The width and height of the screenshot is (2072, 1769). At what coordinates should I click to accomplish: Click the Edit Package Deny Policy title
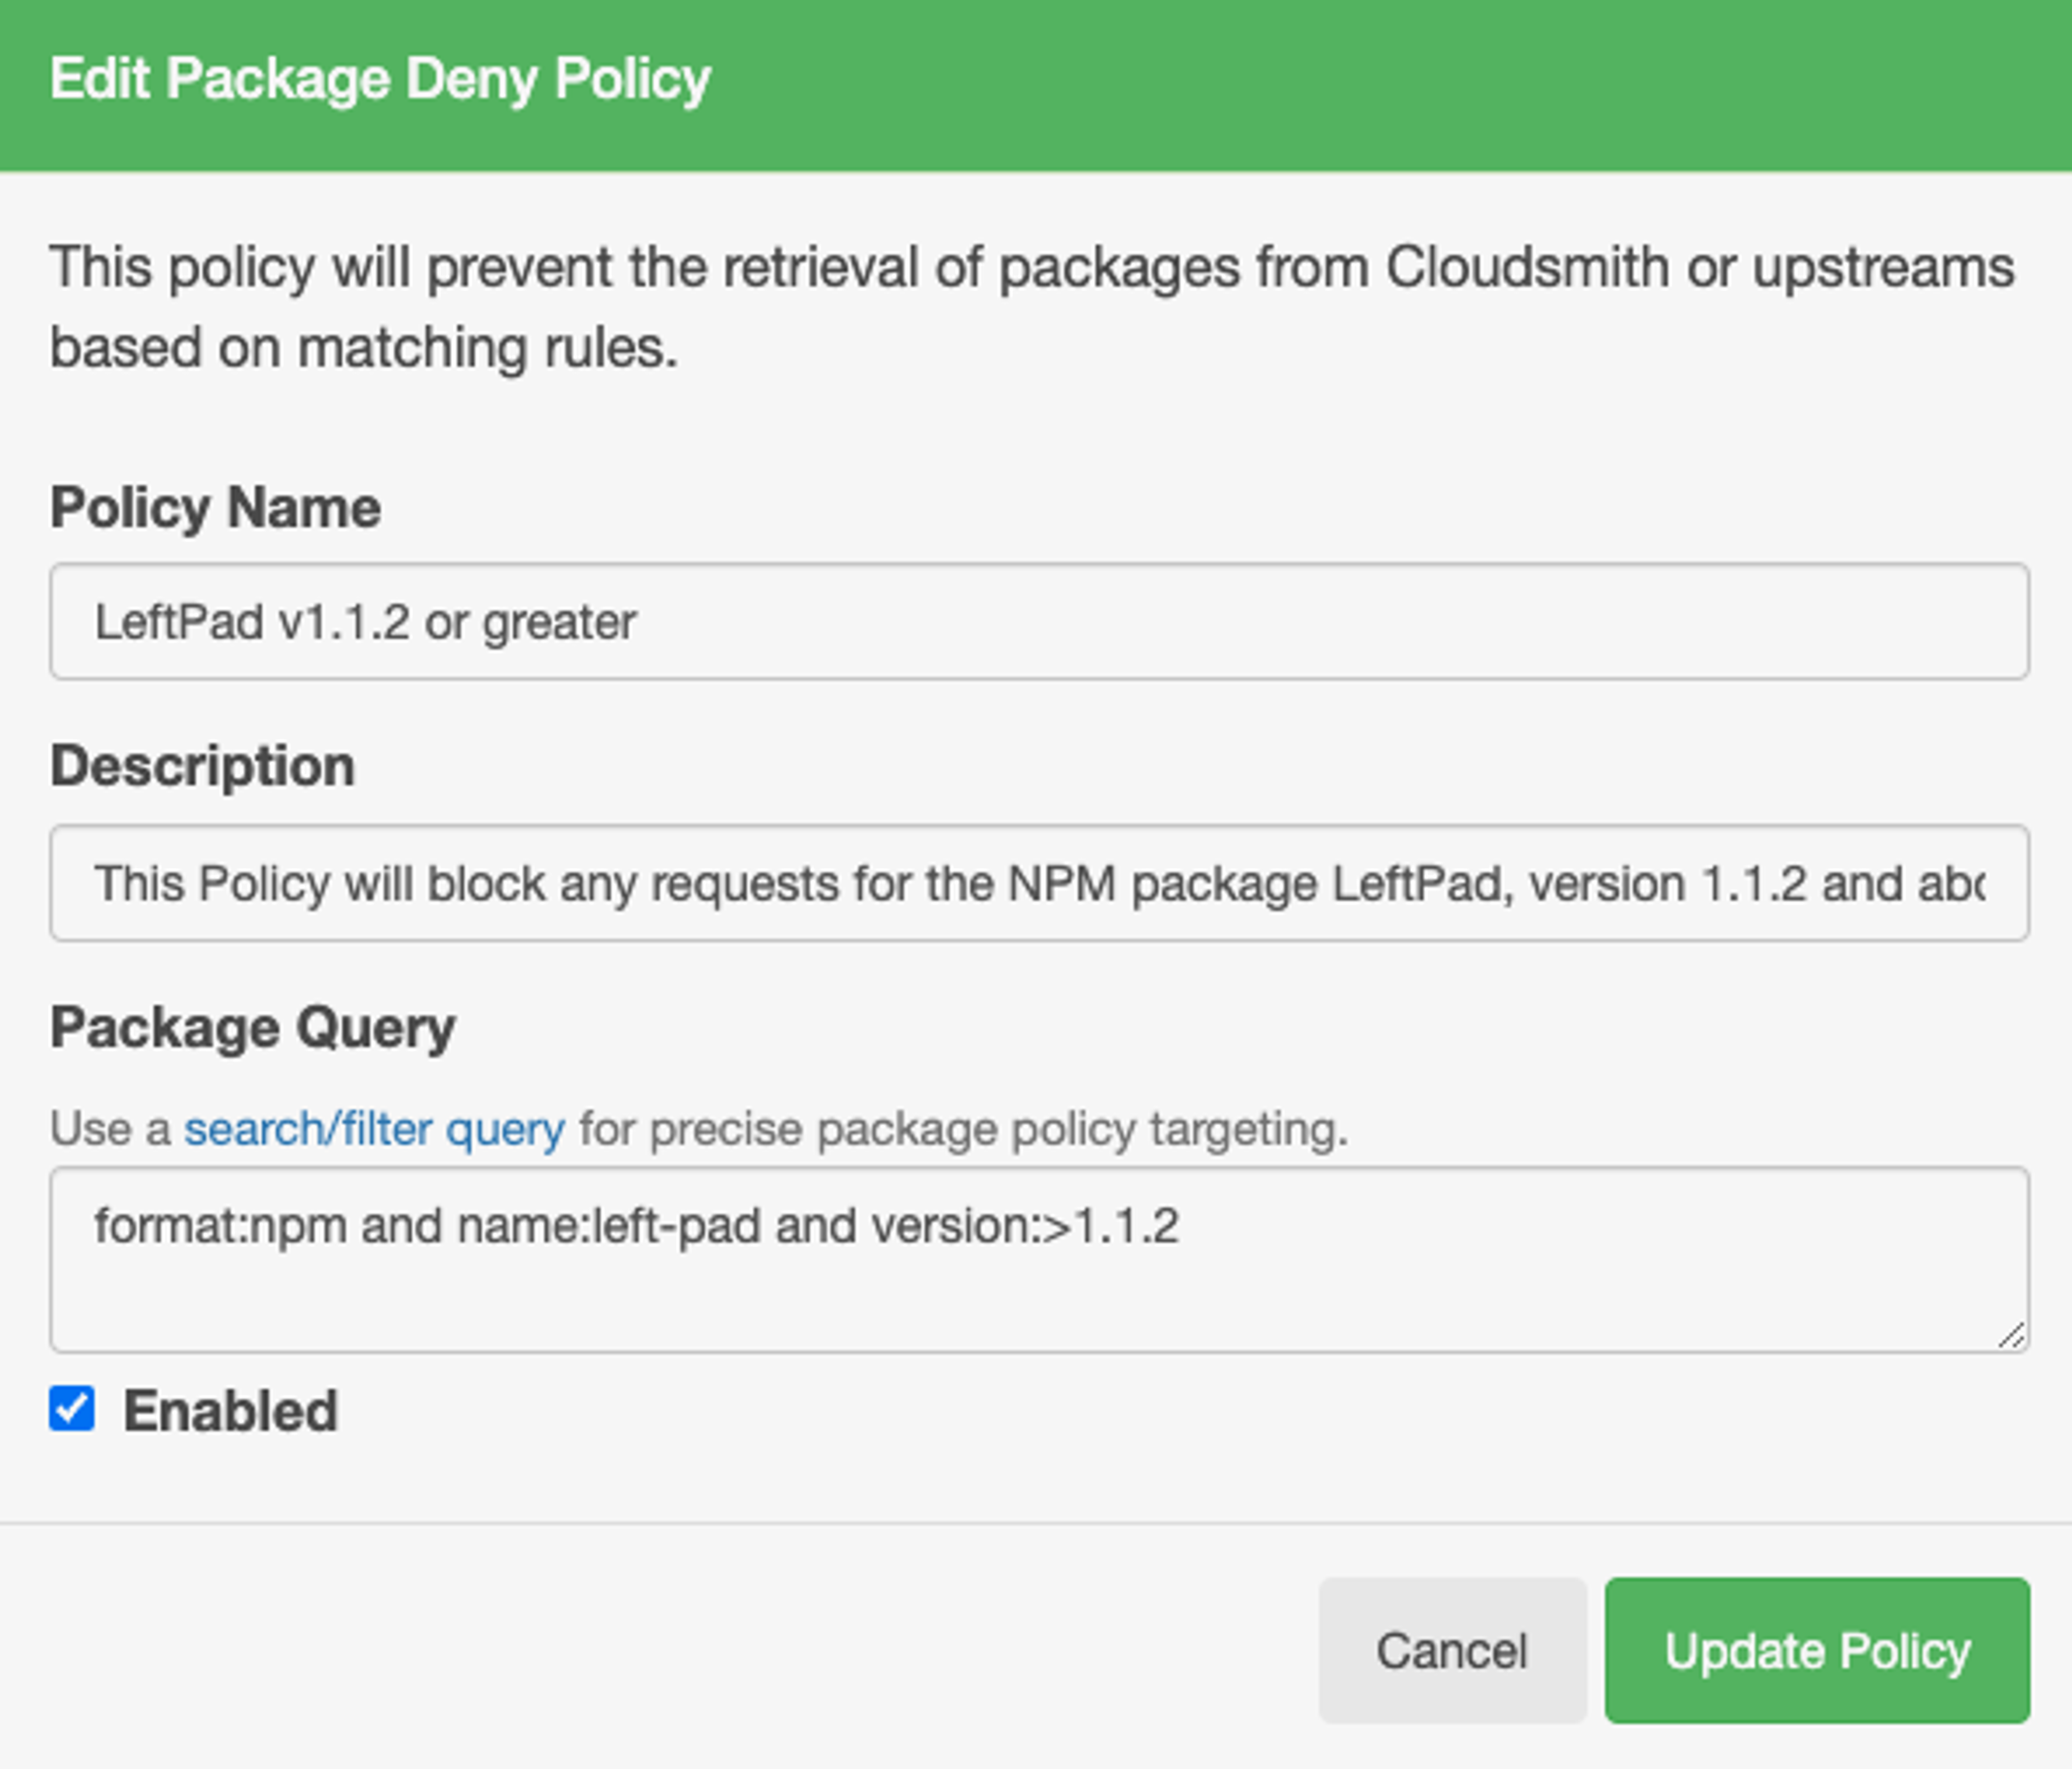380,79
